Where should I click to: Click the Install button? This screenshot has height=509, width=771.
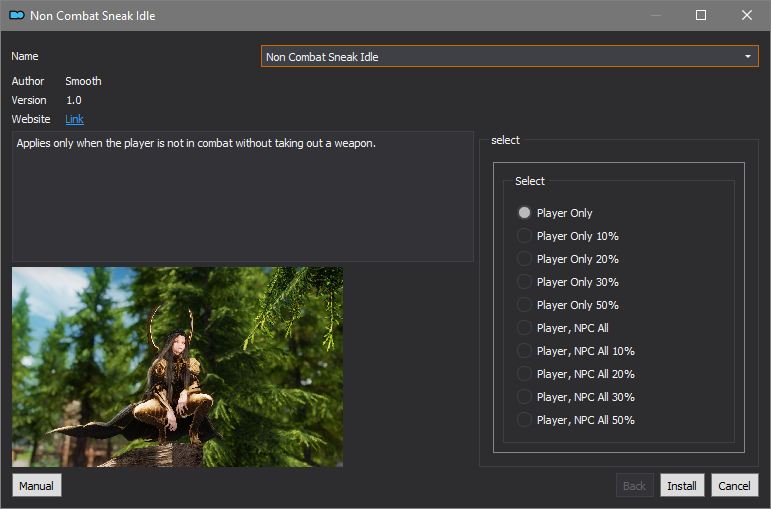tap(682, 485)
